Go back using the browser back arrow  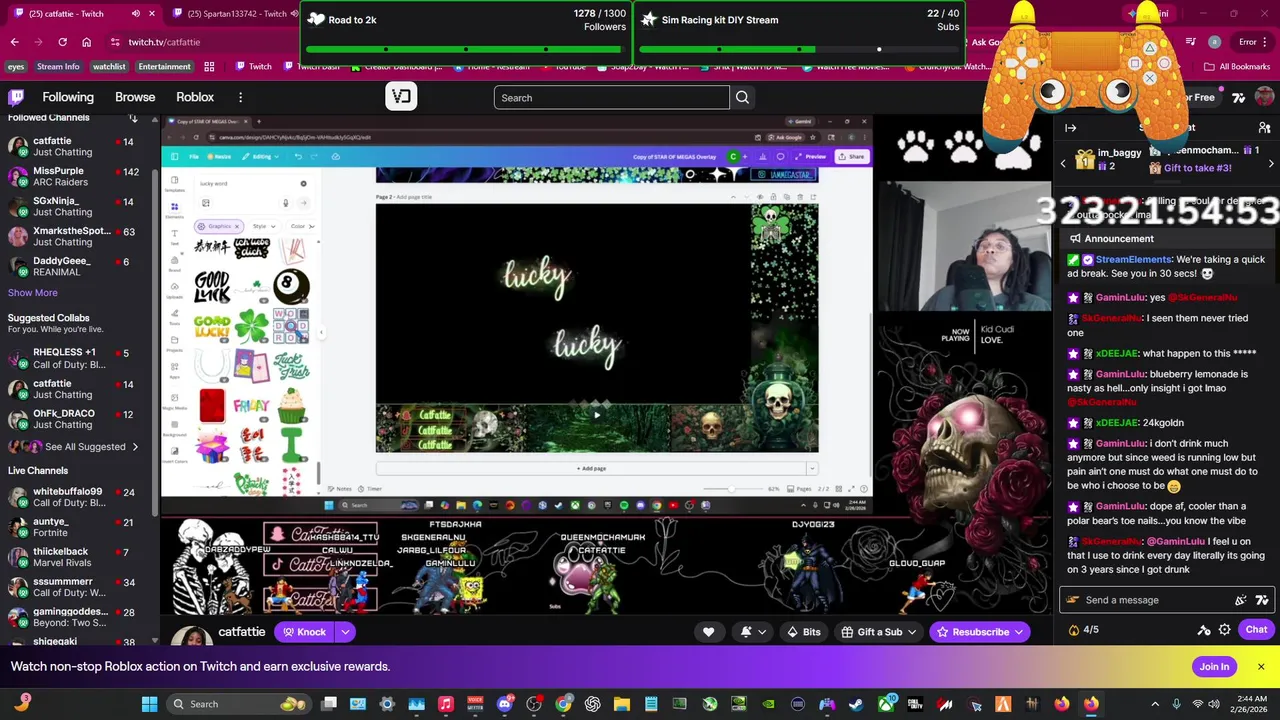point(14,42)
